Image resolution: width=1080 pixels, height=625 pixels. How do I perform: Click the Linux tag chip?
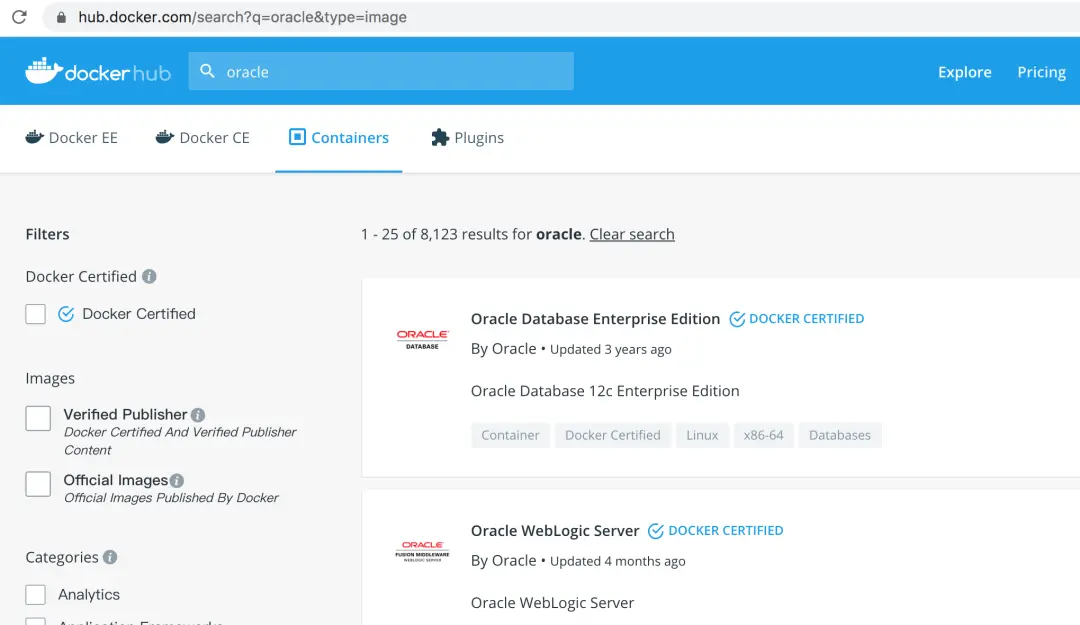pos(702,435)
